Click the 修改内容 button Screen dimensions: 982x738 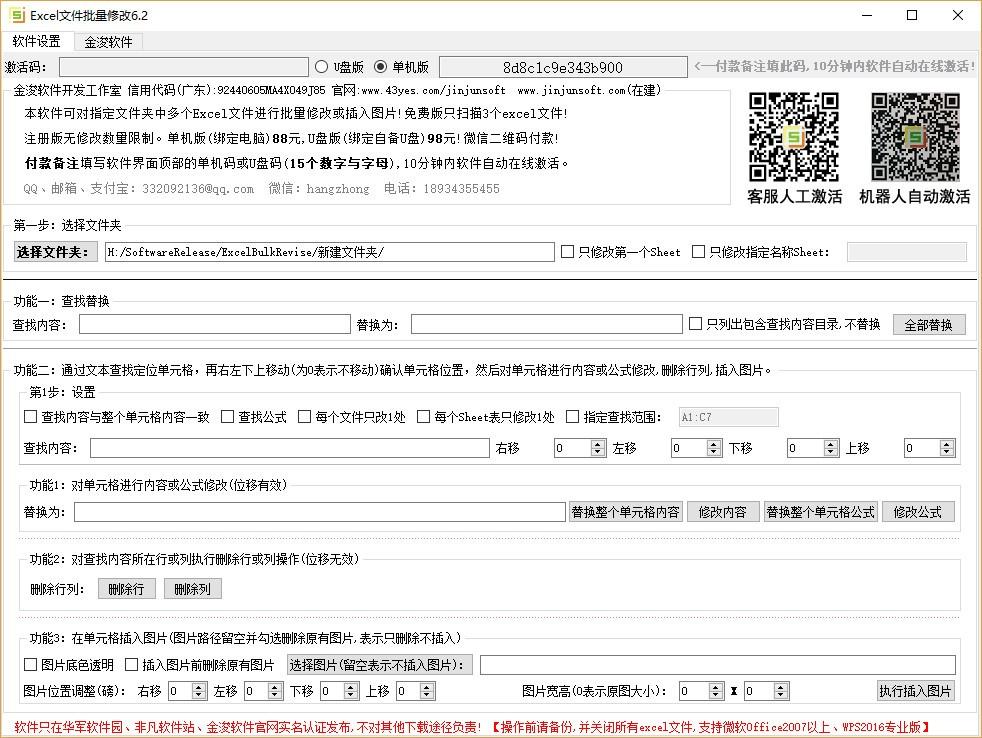(x=723, y=512)
